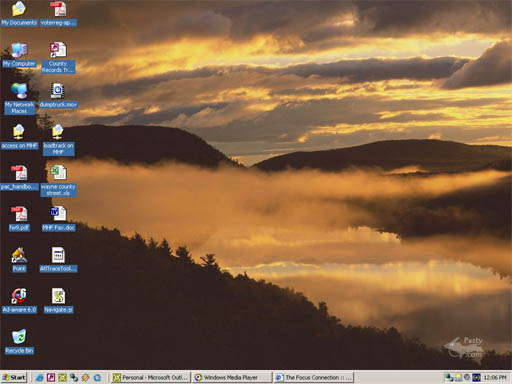Image resolution: width=512 pixels, height=384 pixels.
Task: Switch to Personal - Microsoft Outlook taskbar button
Action: click(x=151, y=377)
